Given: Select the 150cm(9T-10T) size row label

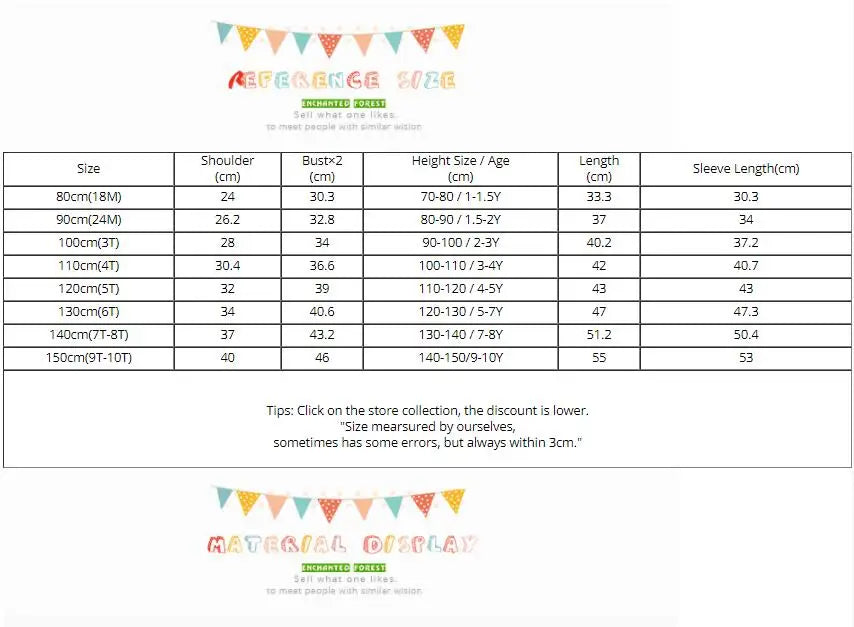Looking at the screenshot, I should click(x=88, y=358).
